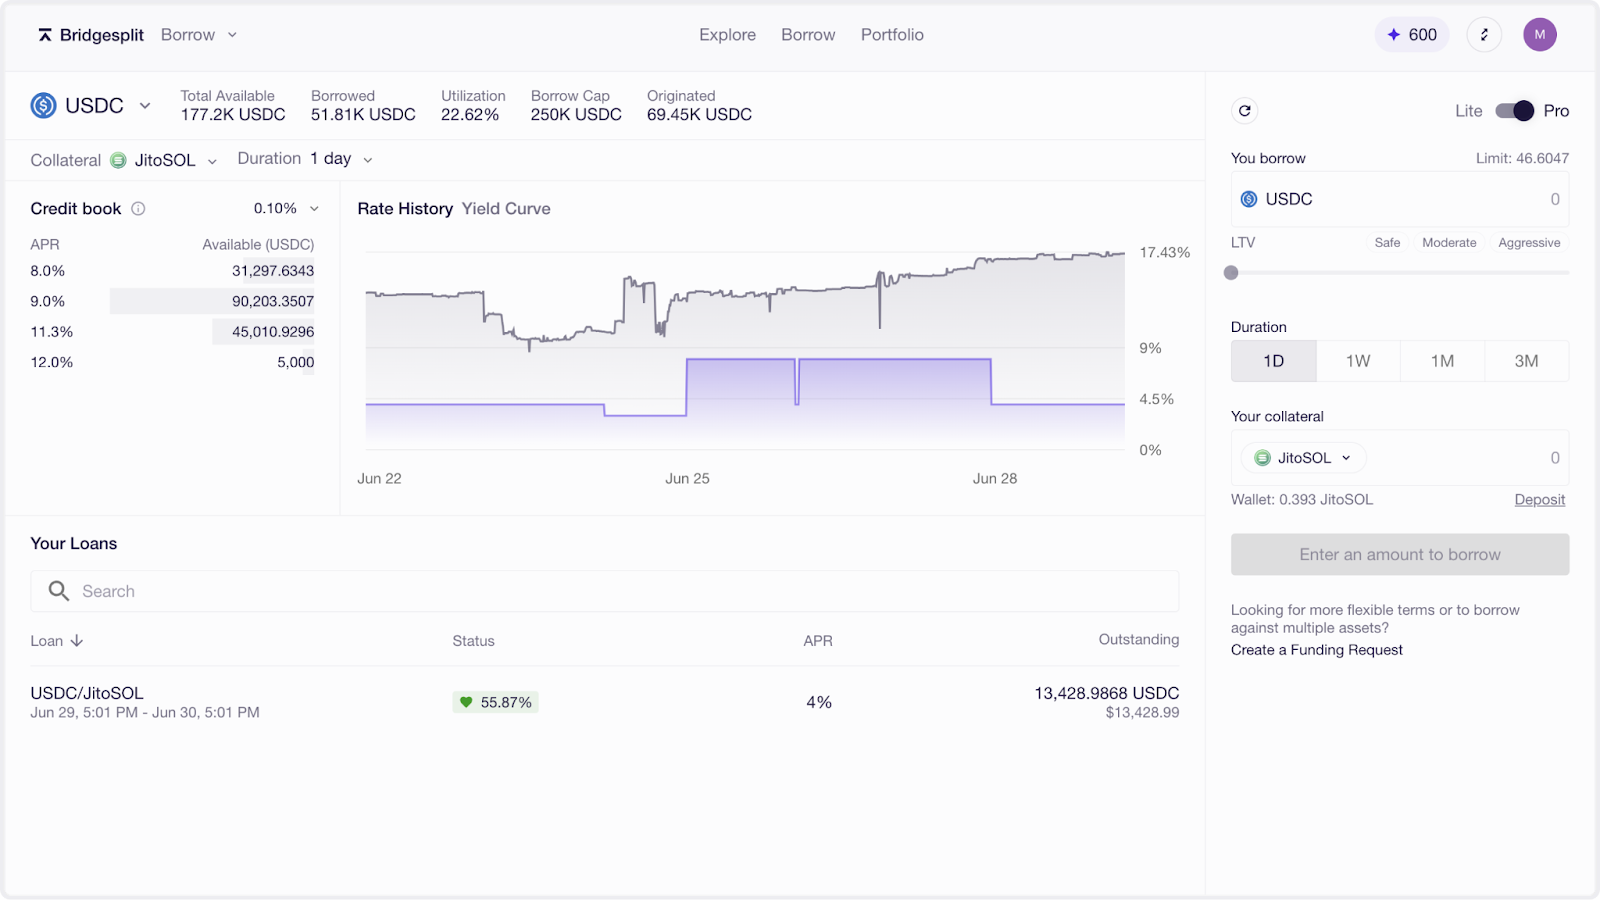Choose the 3M duration option
Viewport: 1600px width, 900px height.
point(1527,361)
